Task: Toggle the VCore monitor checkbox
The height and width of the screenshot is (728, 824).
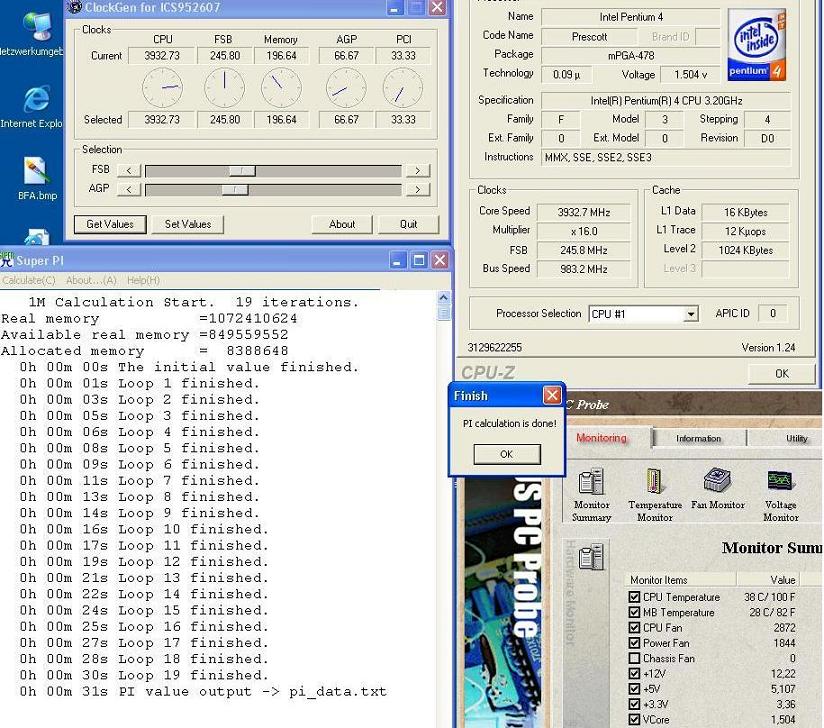Action: [634, 719]
